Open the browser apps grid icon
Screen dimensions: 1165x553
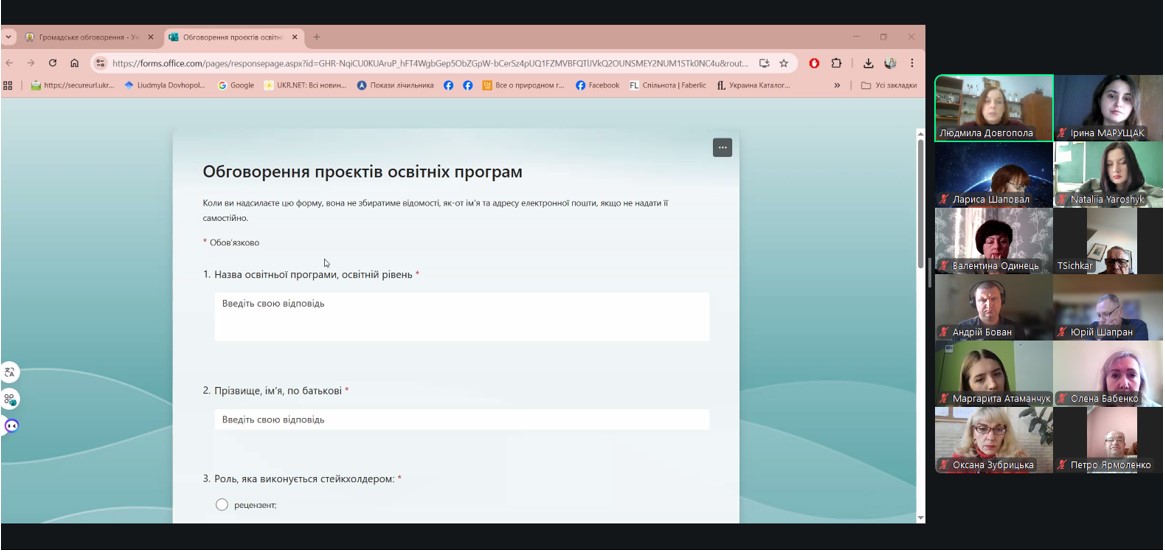pos(8,86)
